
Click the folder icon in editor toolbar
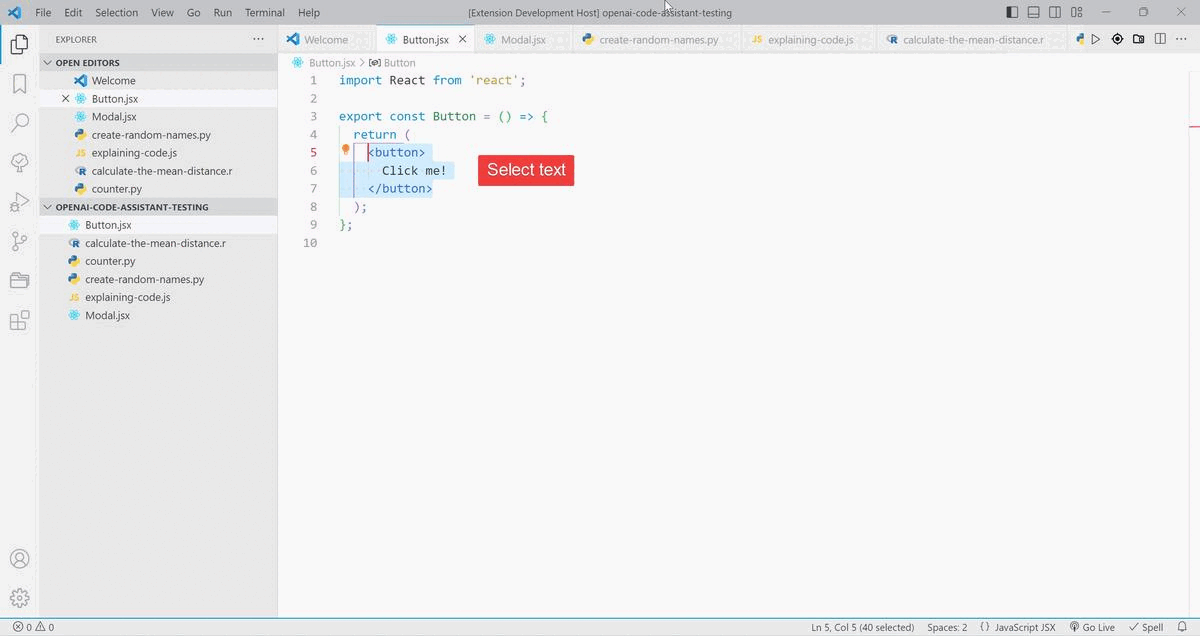[1139, 39]
